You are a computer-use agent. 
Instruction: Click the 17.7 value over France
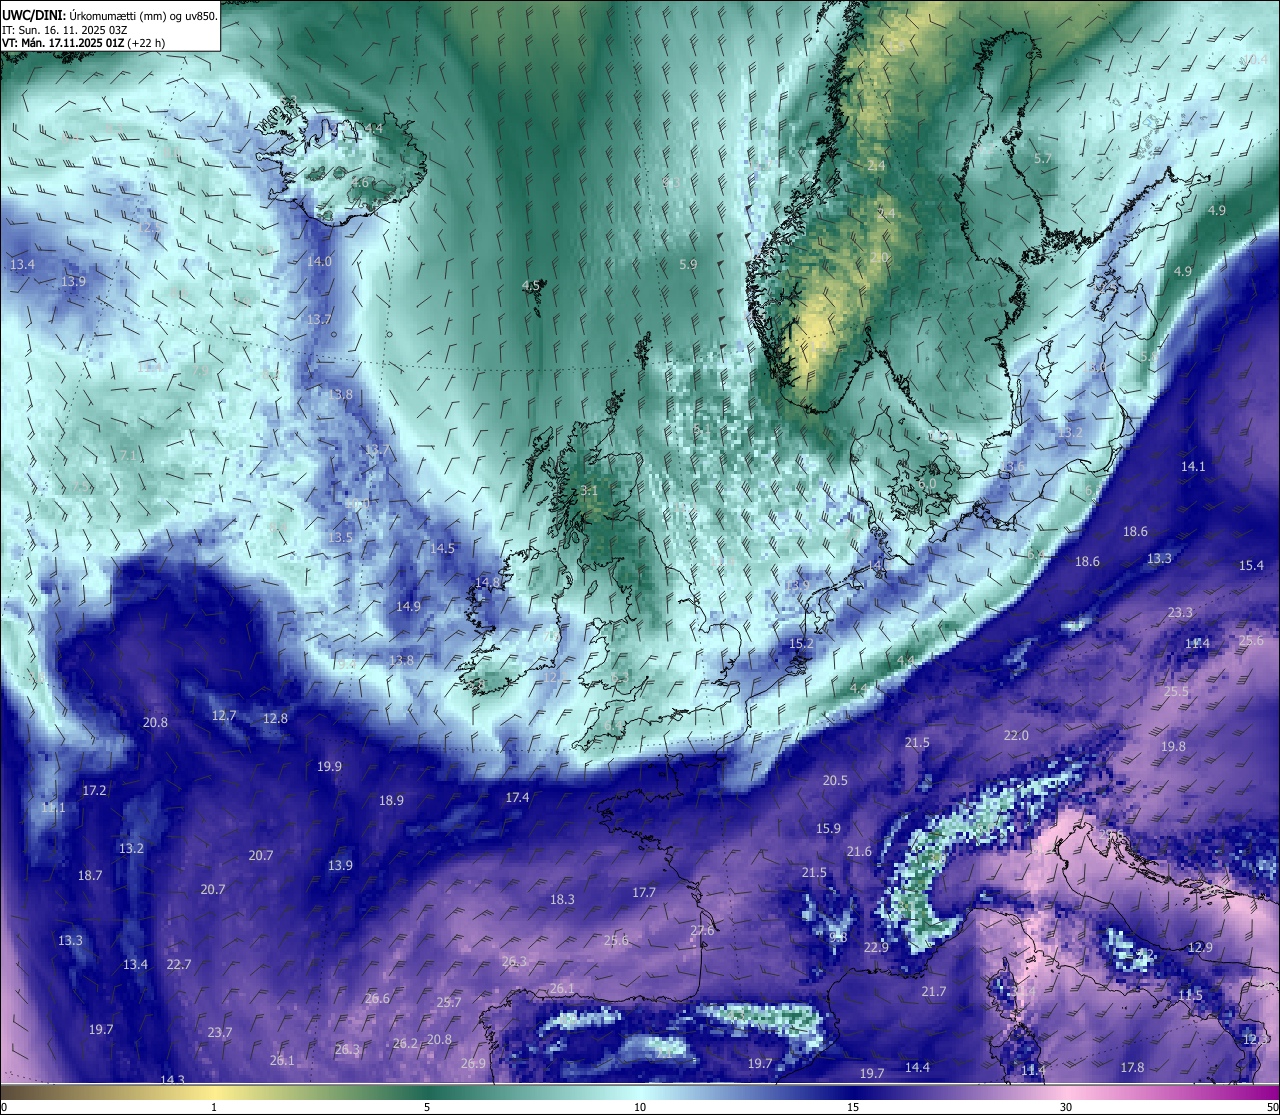[x=644, y=893]
